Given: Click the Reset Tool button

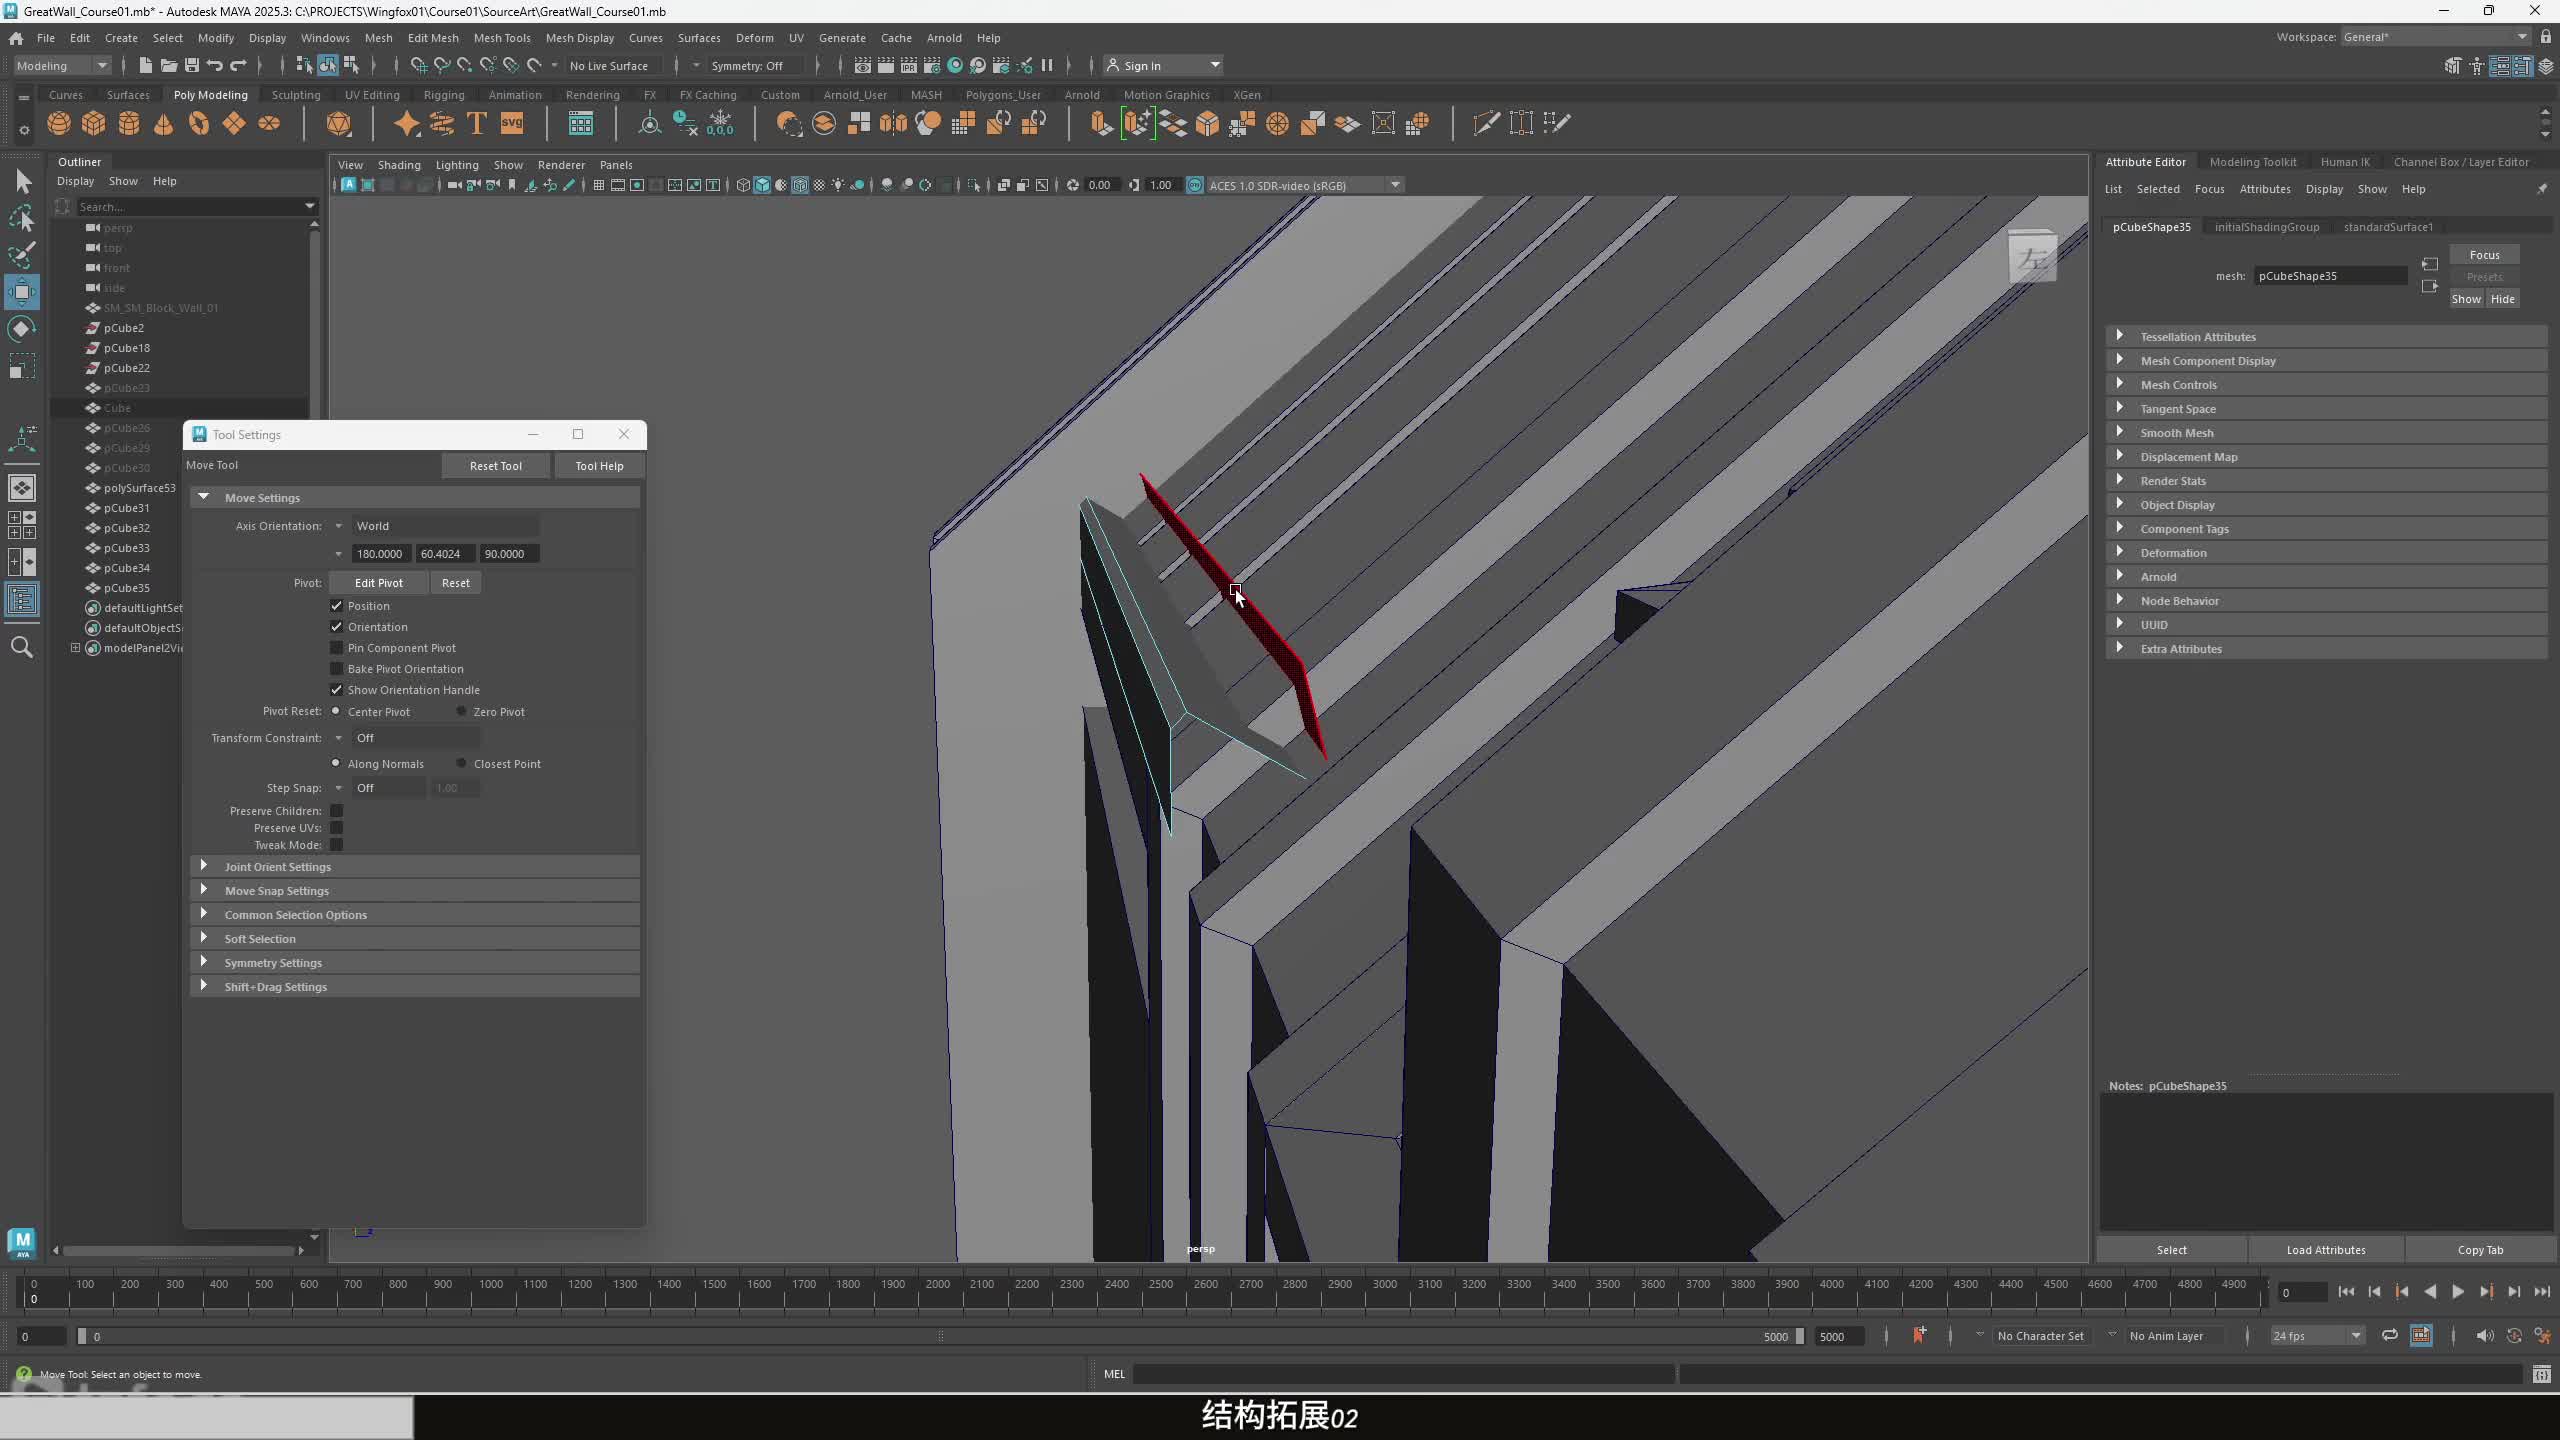Looking at the screenshot, I should 496,466.
